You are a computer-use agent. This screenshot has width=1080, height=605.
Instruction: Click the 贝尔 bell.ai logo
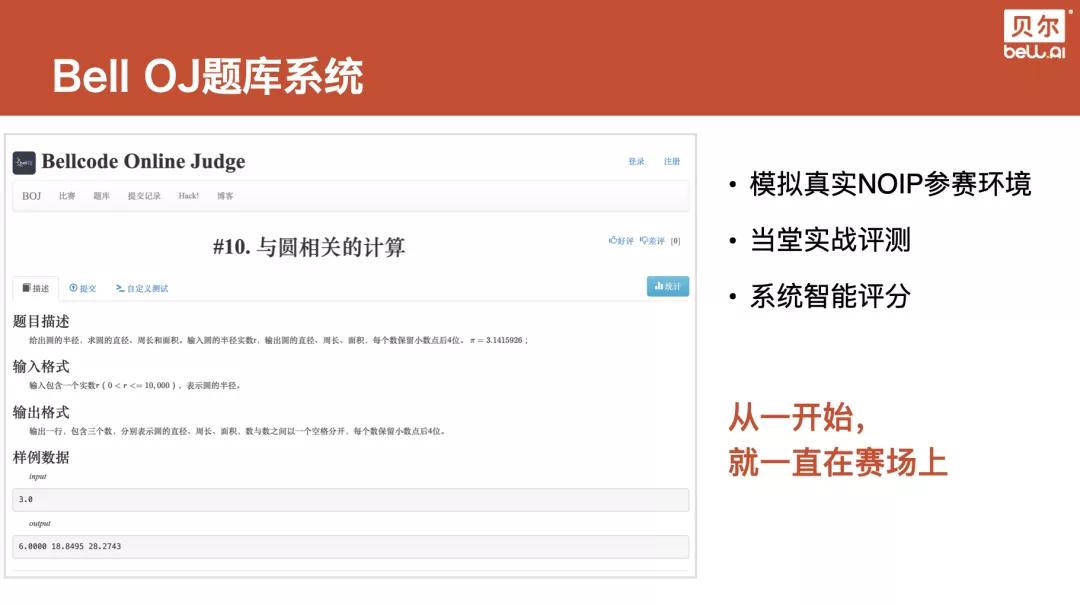coord(1035,34)
